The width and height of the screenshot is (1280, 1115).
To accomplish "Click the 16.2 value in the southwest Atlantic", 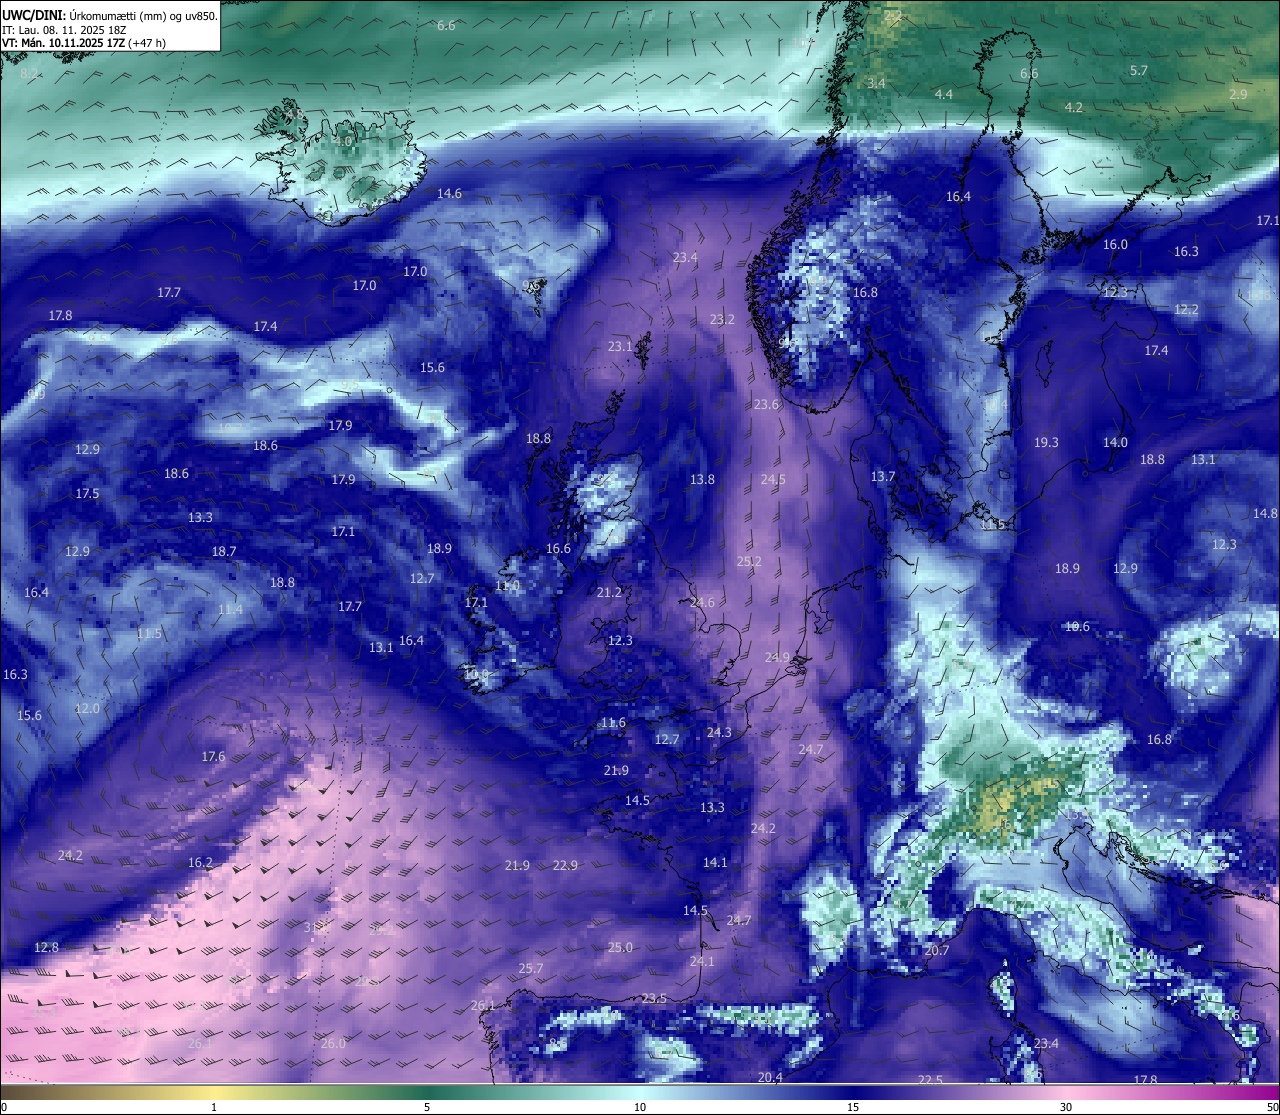I will [x=200, y=862].
